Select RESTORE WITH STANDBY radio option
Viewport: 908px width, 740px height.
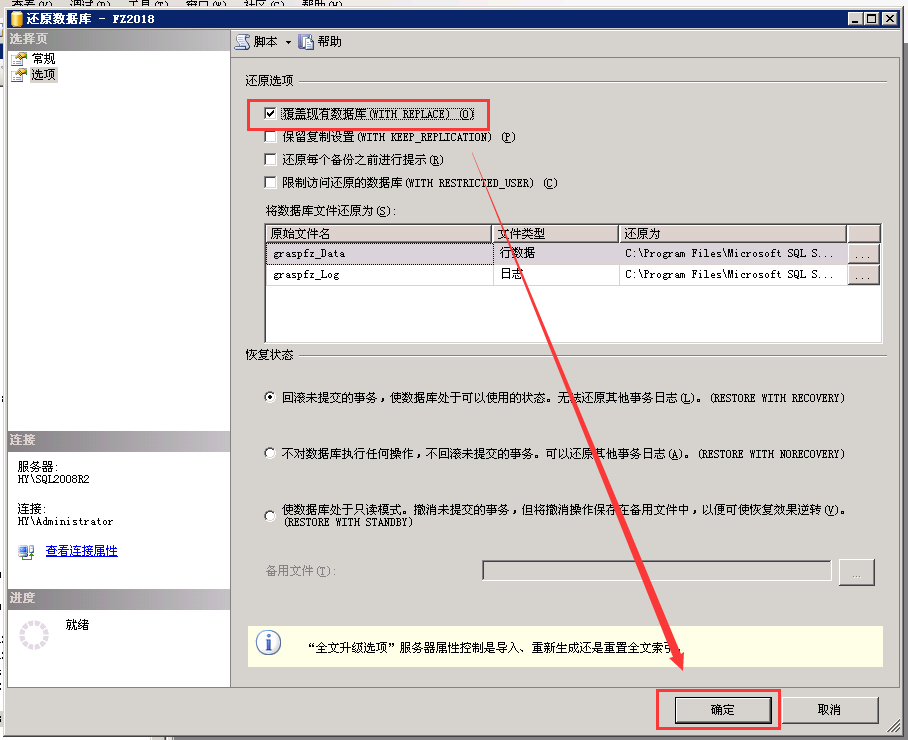point(270,515)
